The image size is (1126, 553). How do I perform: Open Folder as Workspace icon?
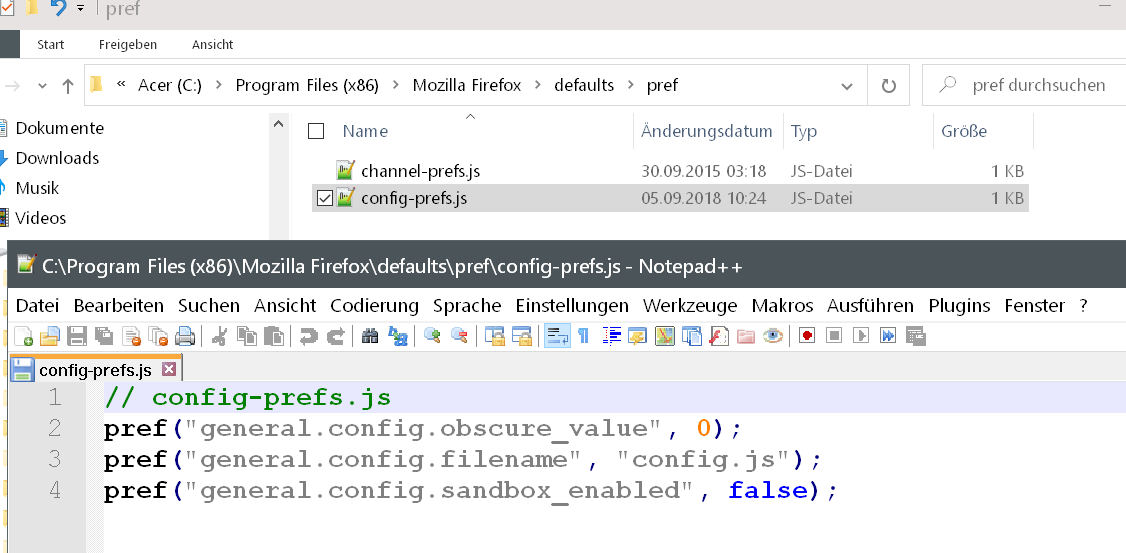(x=745, y=336)
